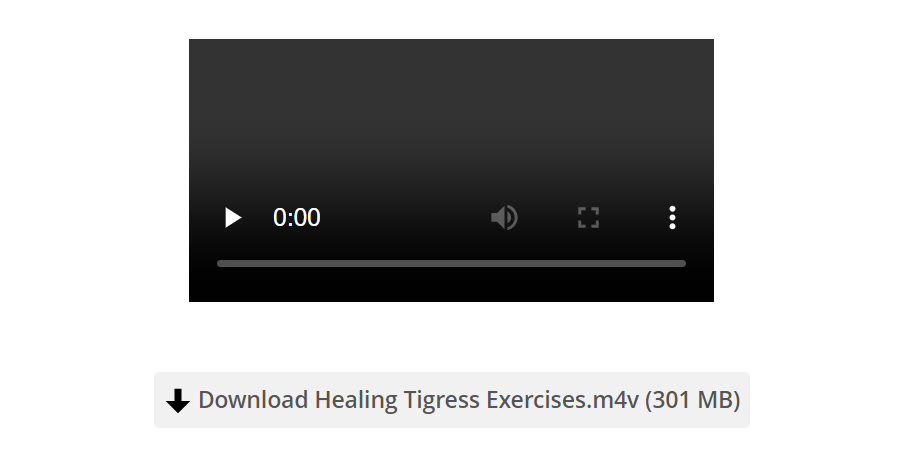Screen dimensions: 899x454
Task: Click the word "Download" in the button
Action: click(253, 400)
